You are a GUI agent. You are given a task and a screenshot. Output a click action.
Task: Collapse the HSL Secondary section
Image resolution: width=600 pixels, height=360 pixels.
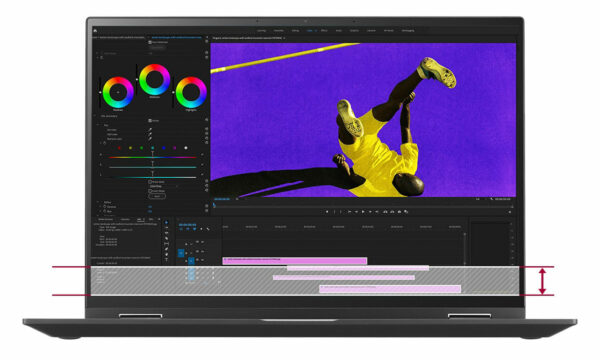pyautogui.click(x=95, y=116)
